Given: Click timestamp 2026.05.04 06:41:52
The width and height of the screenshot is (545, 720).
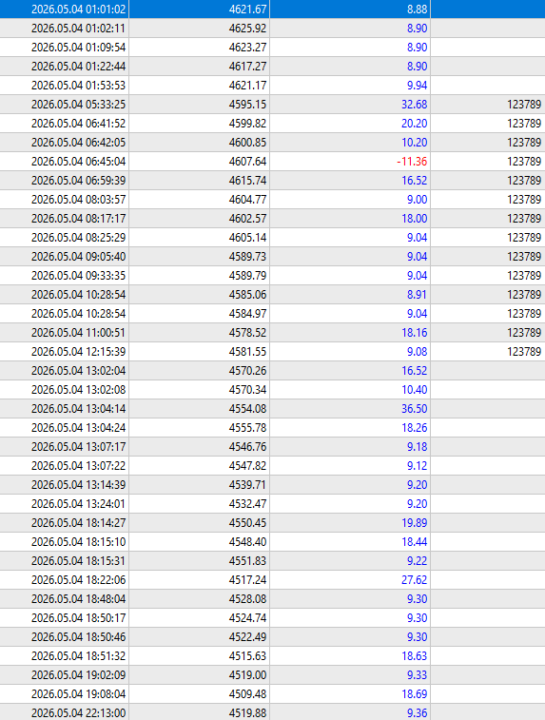Looking at the screenshot, I should click(78, 124).
